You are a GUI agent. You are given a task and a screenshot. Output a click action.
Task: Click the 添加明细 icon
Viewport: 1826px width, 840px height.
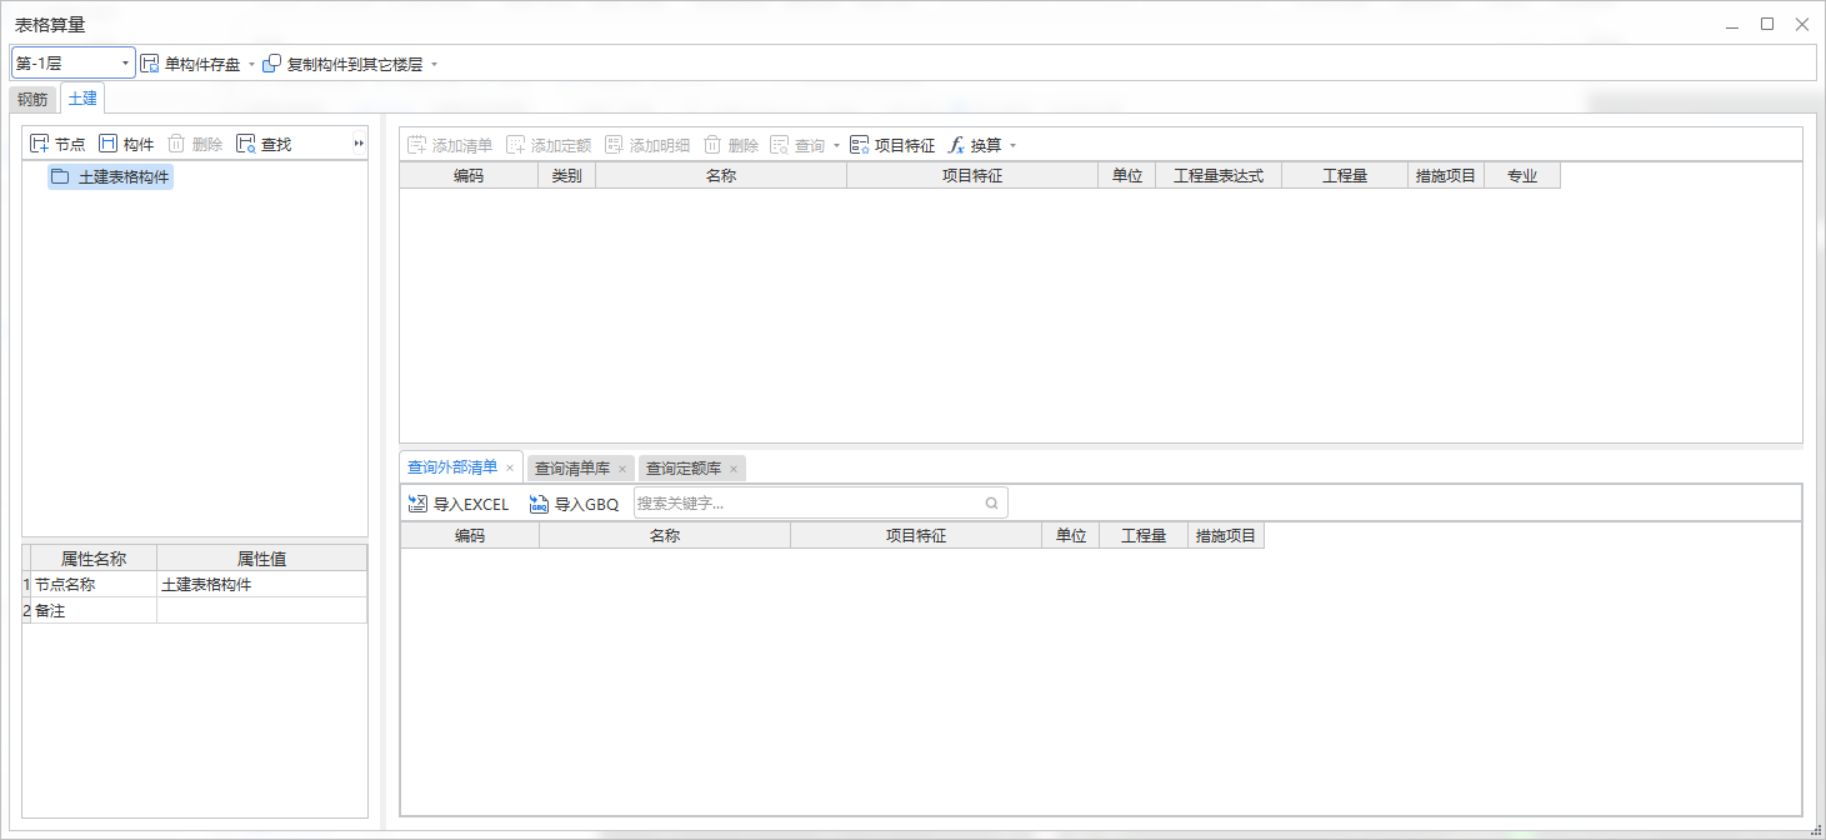point(614,145)
